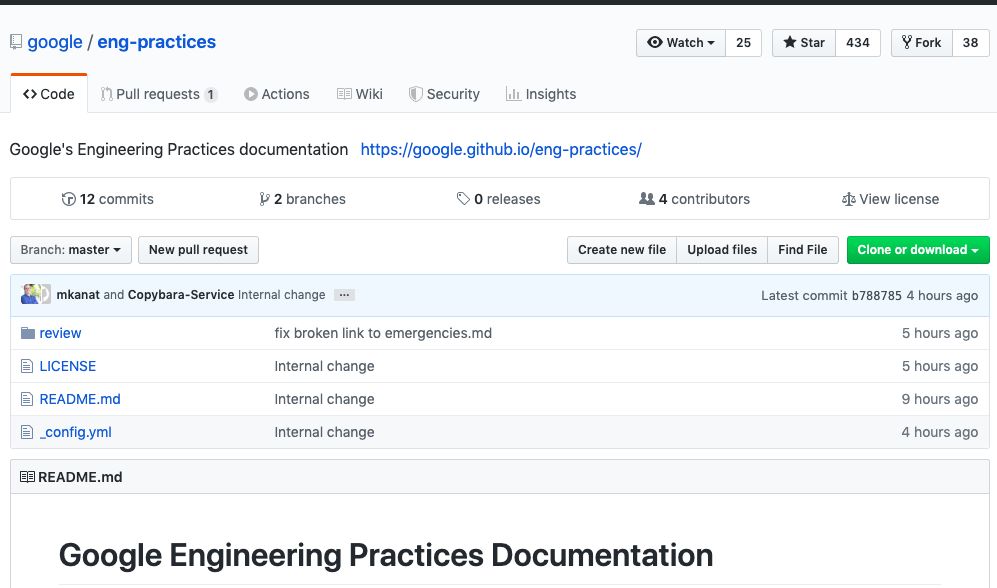This screenshot has width=997, height=588.
Task: Open the google.github.io/eng-practices link
Action: [x=501, y=149]
